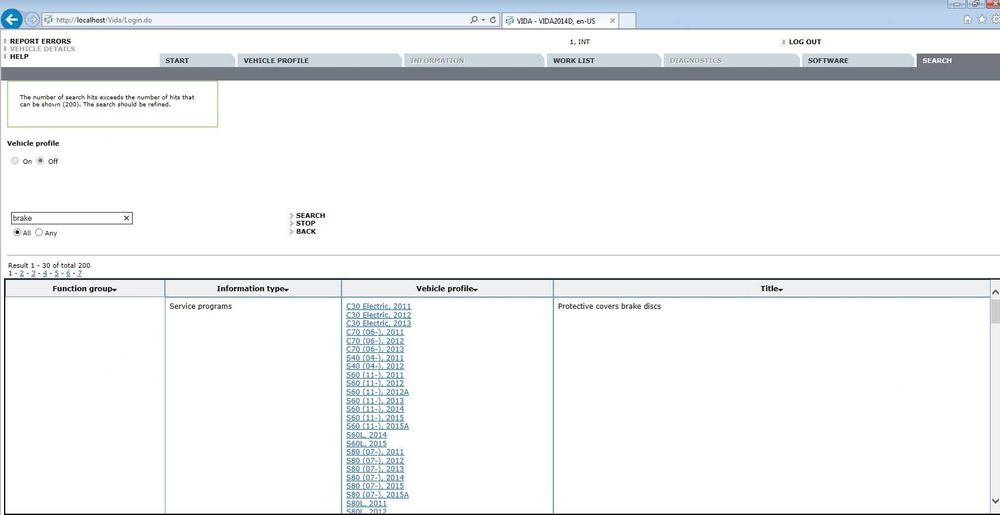This screenshot has height=515, width=1000.
Task: Open address bar dropdown arrow
Action: click(x=483, y=20)
